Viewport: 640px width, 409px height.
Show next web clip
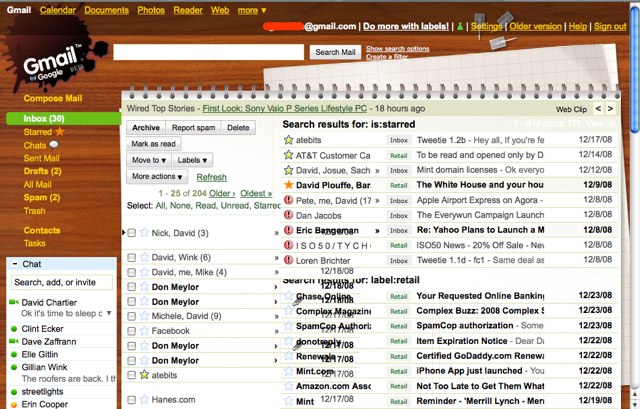tap(610, 109)
